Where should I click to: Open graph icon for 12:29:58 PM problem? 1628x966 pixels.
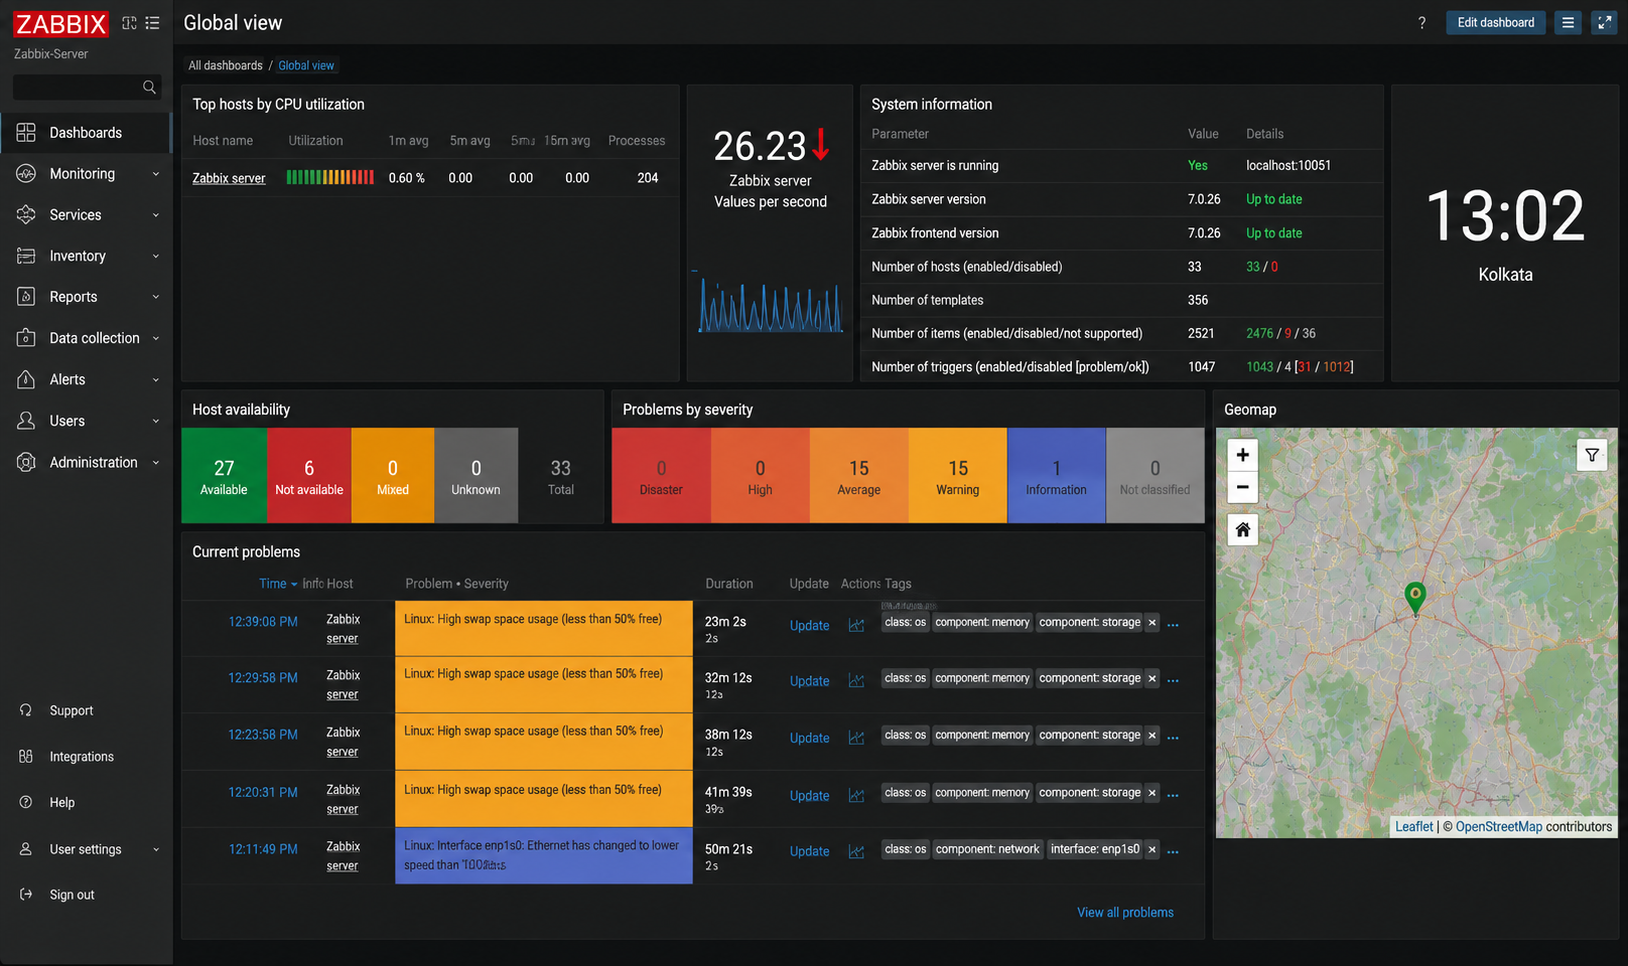pyautogui.click(x=856, y=681)
